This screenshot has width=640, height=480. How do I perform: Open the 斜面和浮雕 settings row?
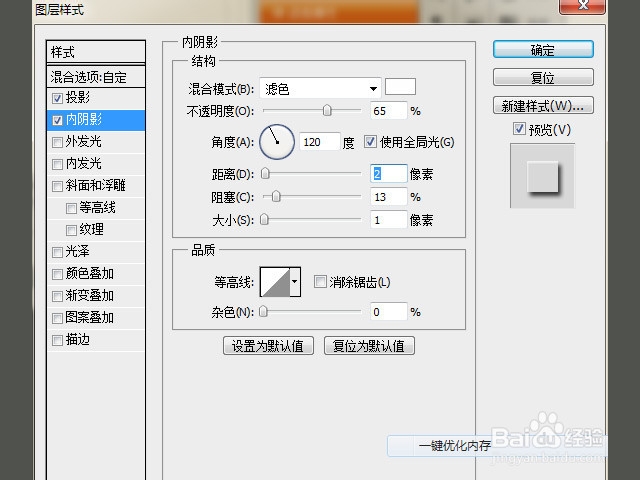(x=96, y=186)
